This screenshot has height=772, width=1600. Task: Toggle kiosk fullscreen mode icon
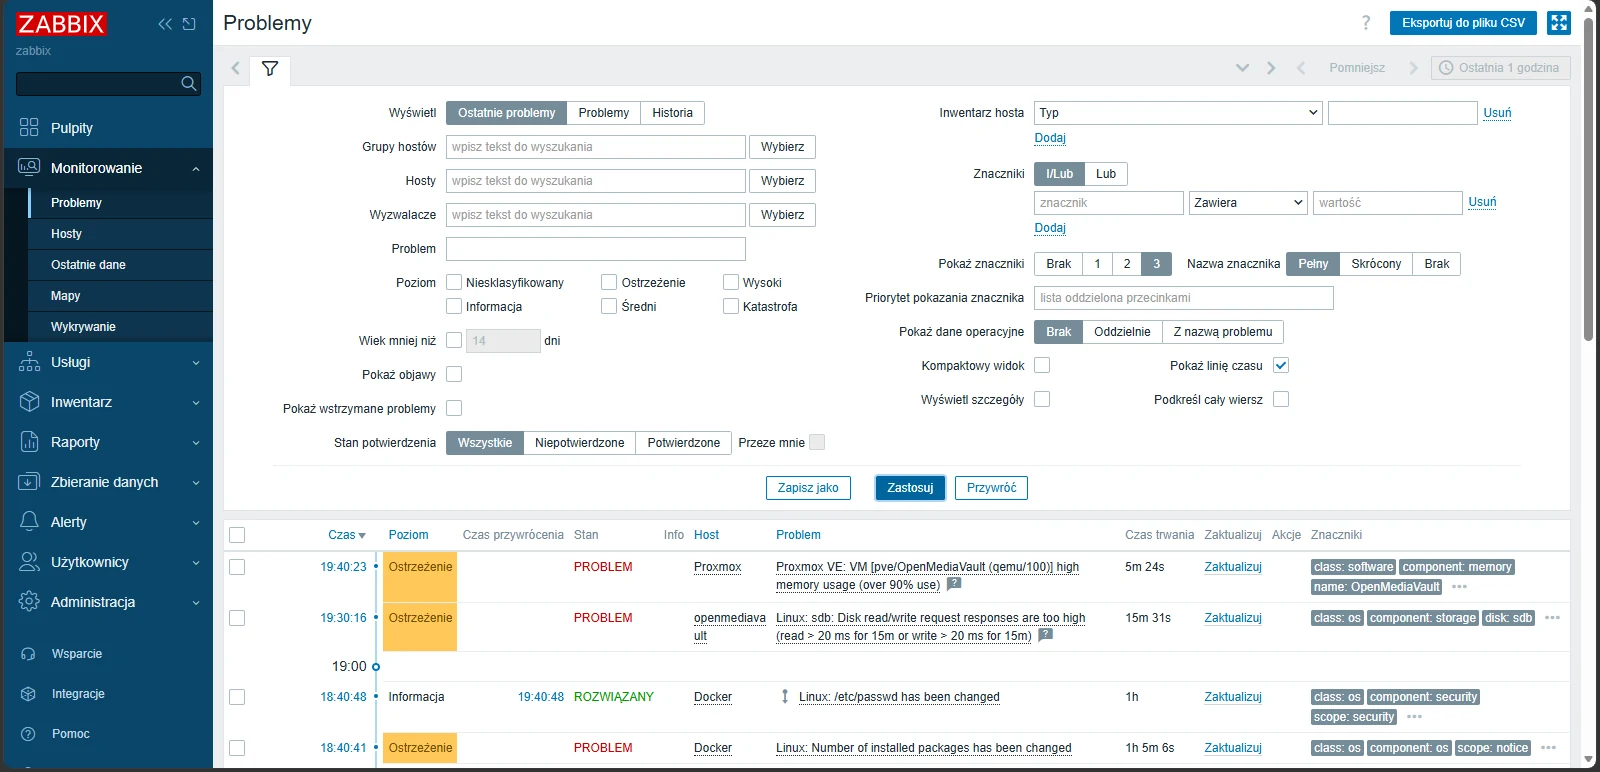point(1559,23)
